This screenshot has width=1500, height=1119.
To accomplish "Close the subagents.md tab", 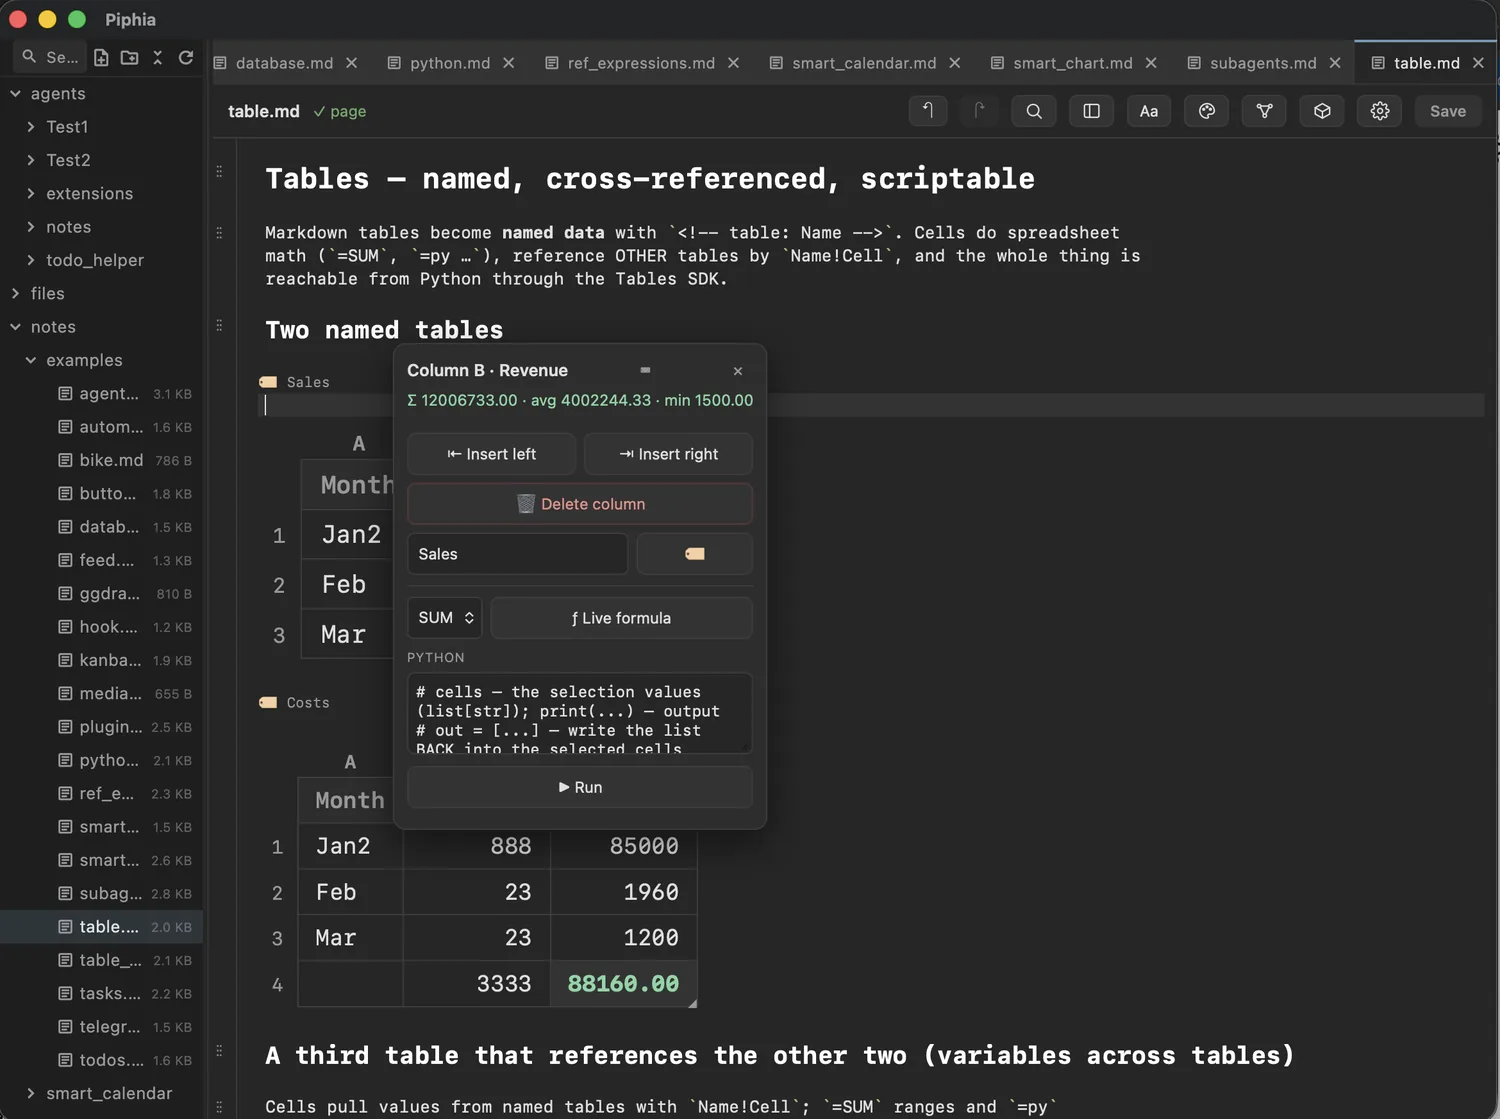I will (x=1335, y=63).
